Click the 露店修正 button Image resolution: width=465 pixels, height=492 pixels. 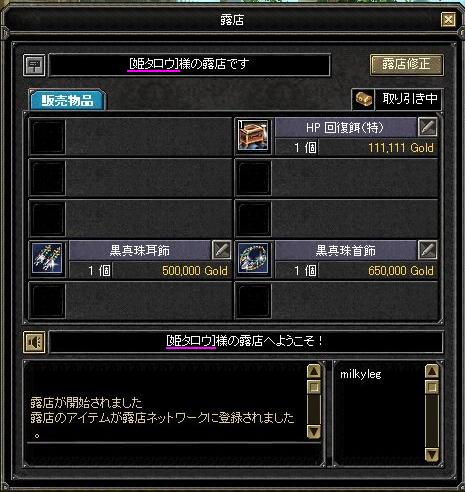pos(406,64)
